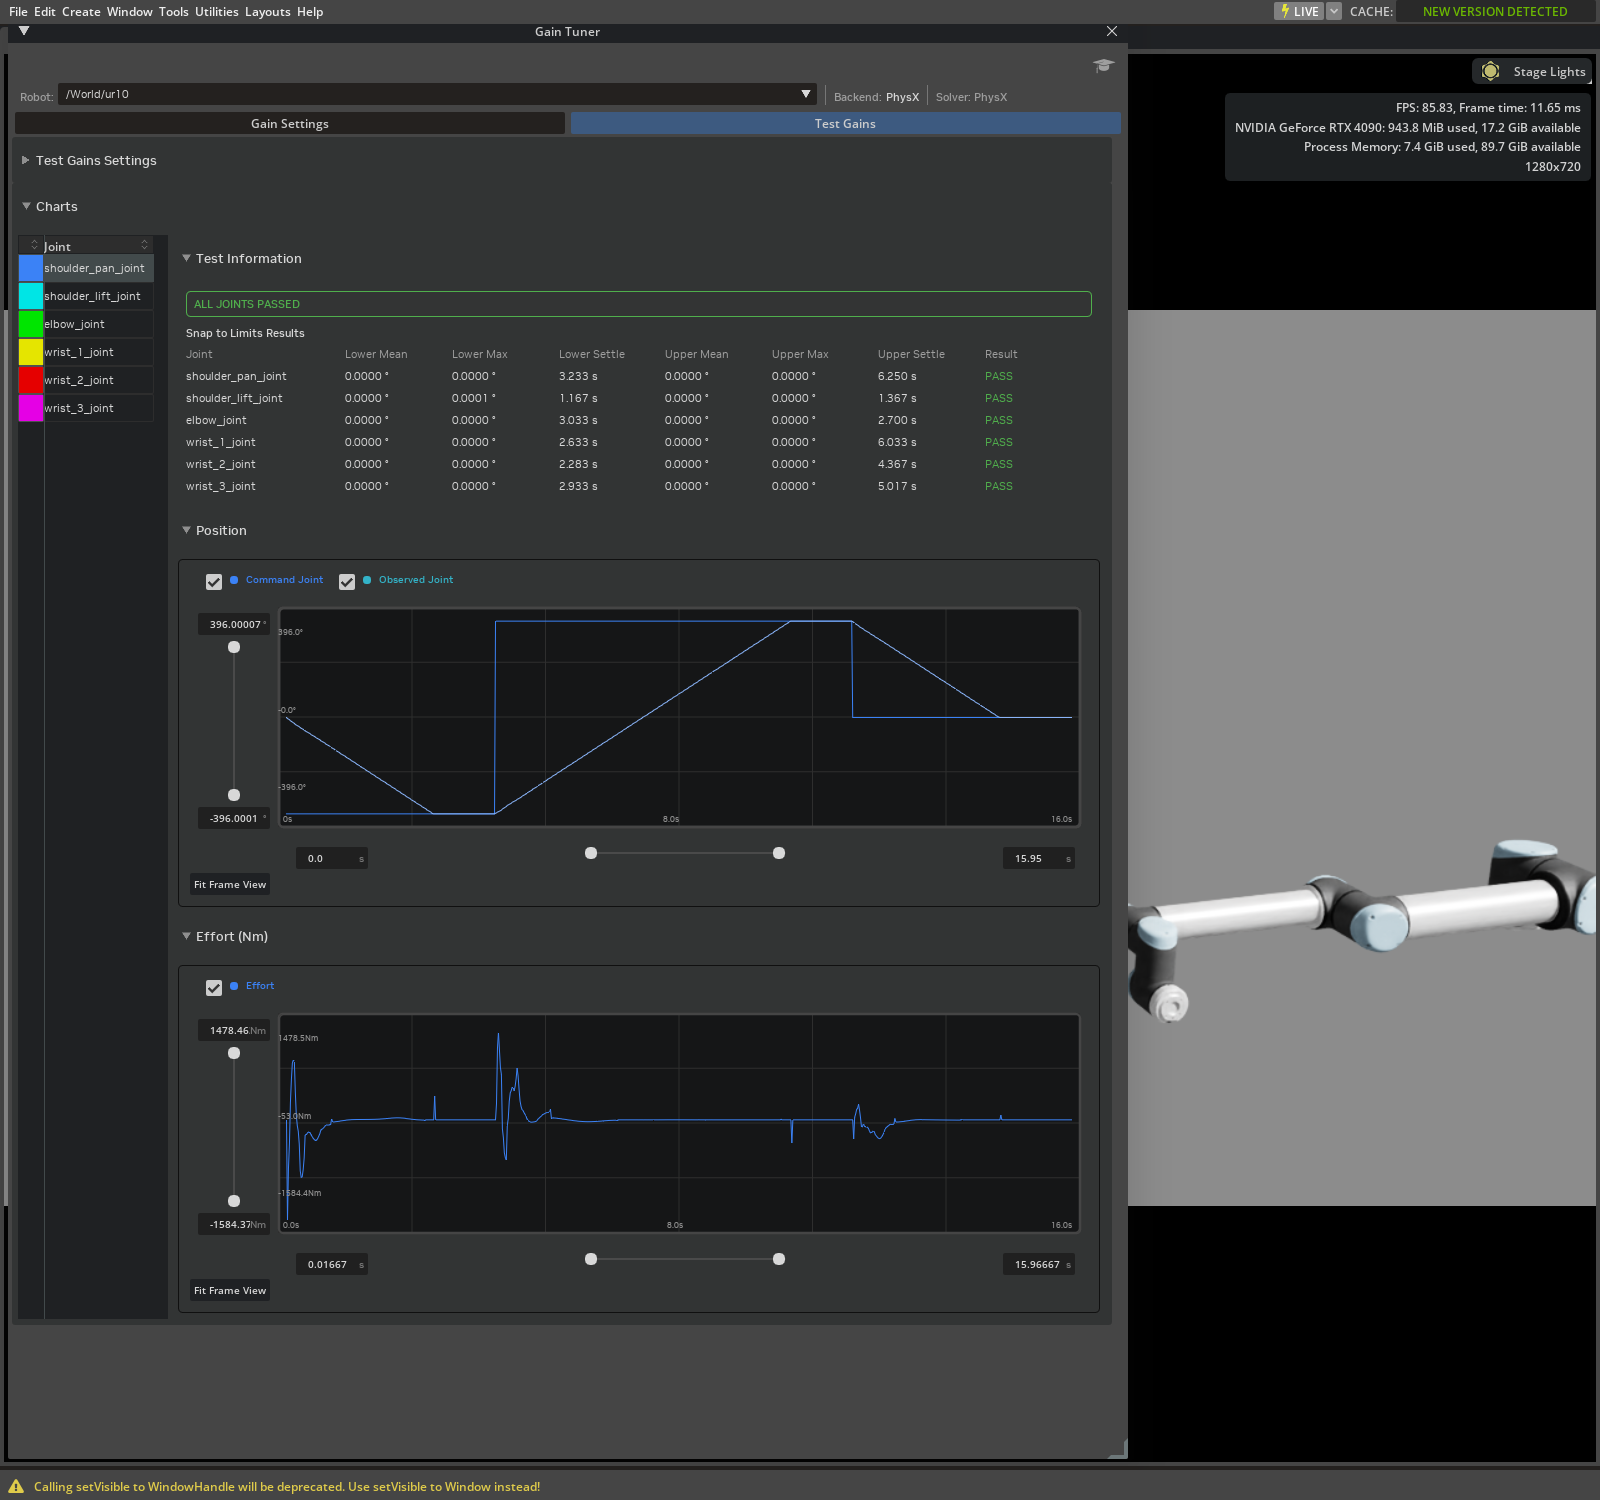
Task: Click Effort max value field 1478.46
Action: [234, 1030]
